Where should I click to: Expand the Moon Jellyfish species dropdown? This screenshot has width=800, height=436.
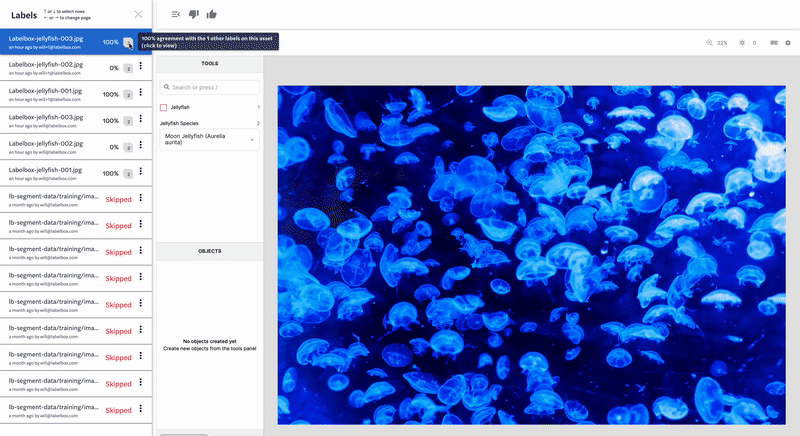click(210, 139)
